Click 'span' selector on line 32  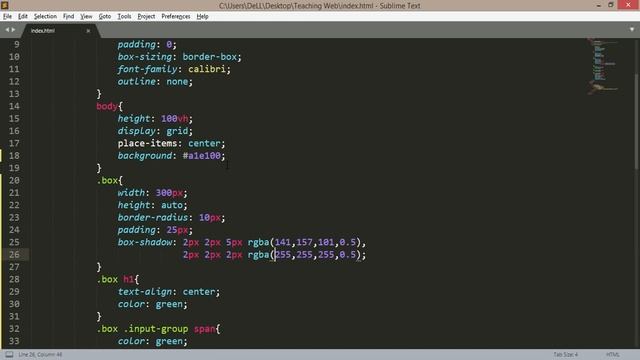pos(204,329)
